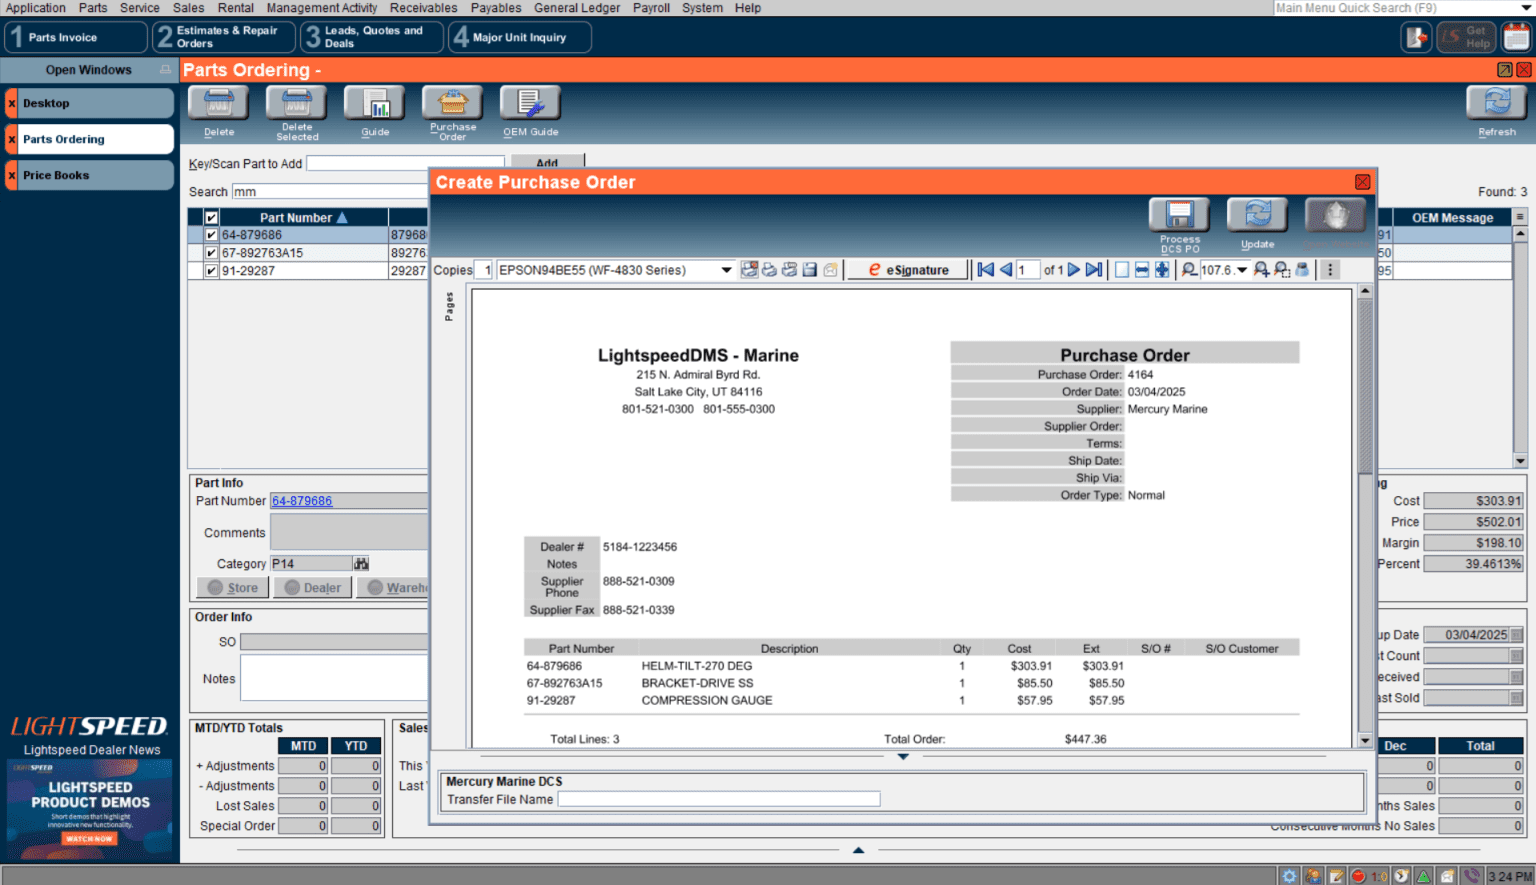1536x885 pixels.
Task: Open the printer selection dropdown
Action: point(726,270)
